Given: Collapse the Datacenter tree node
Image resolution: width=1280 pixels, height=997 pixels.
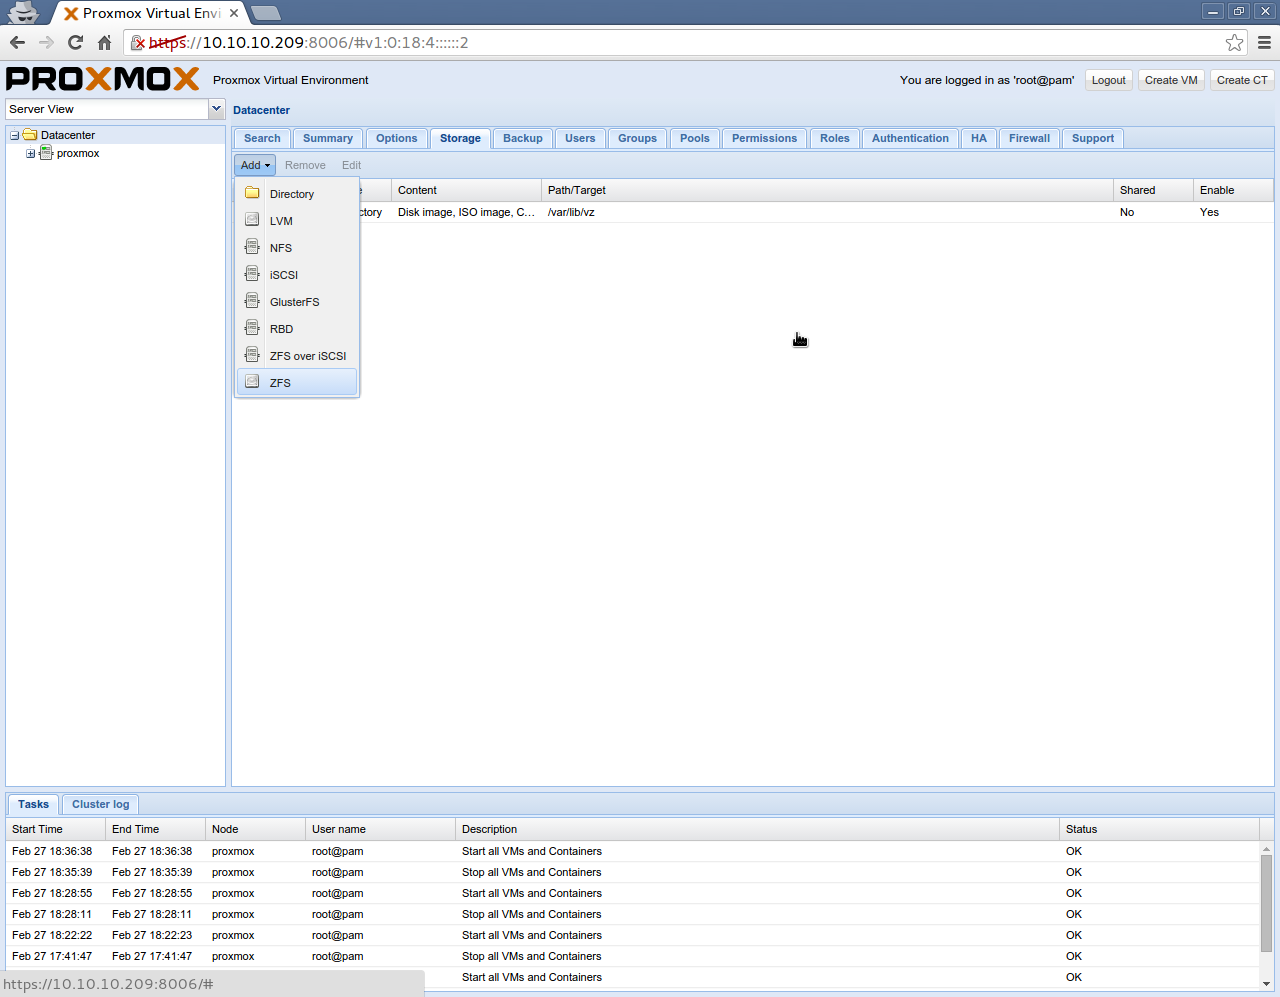Looking at the screenshot, I should [15, 135].
